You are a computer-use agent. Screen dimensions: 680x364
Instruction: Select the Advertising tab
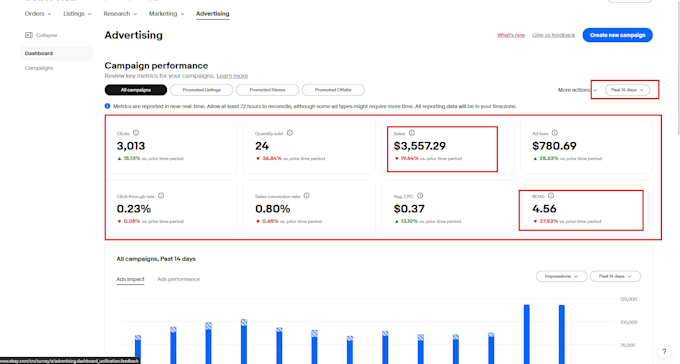(x=212, y=14)
